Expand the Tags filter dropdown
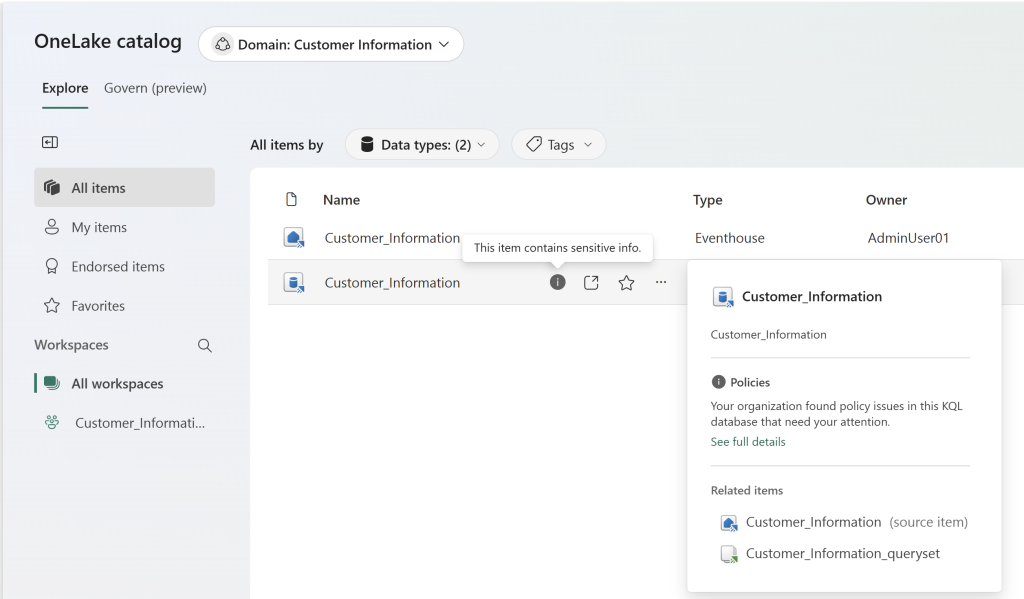Viewport: 1024px width, 599px height. coord(559,144)
